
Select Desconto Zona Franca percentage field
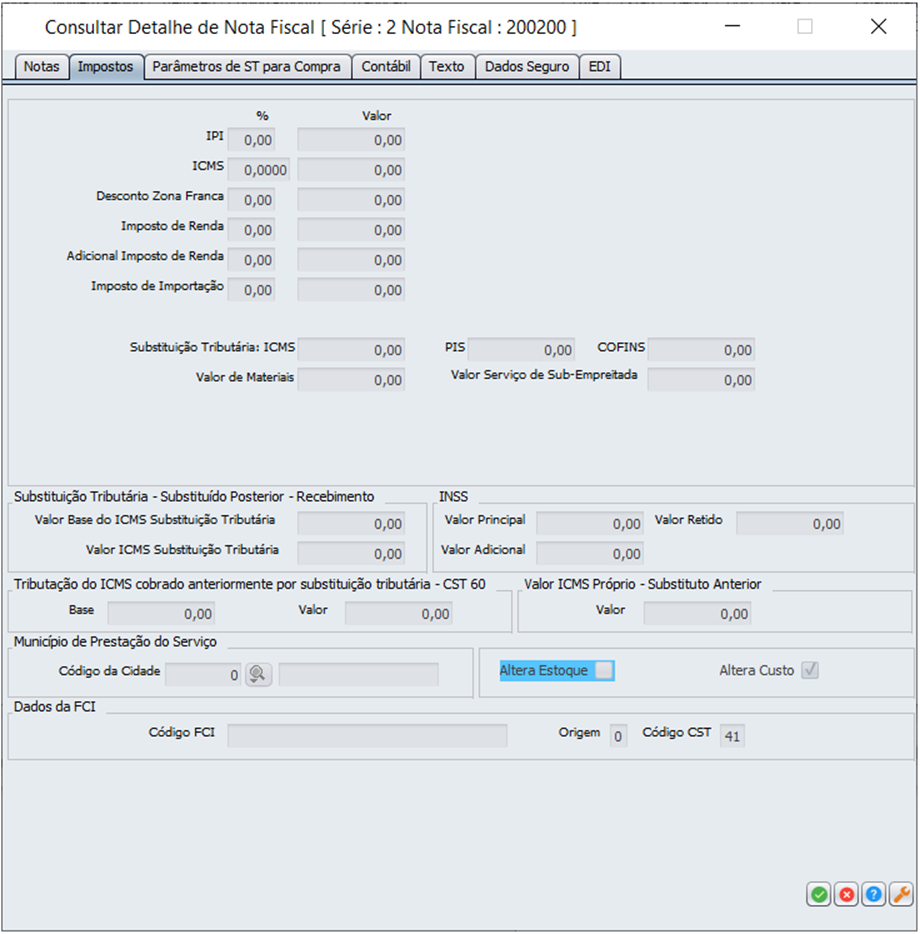click(251, 200)
